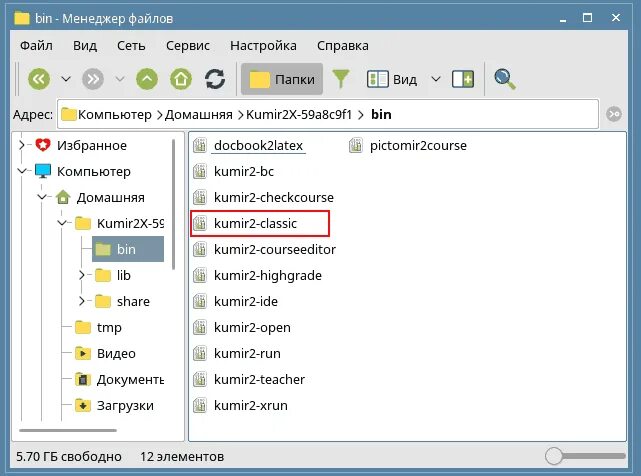This screenshot has width=641, height=476.
Task: Open the Сеть menu
Action: click(x=131, y=45)
